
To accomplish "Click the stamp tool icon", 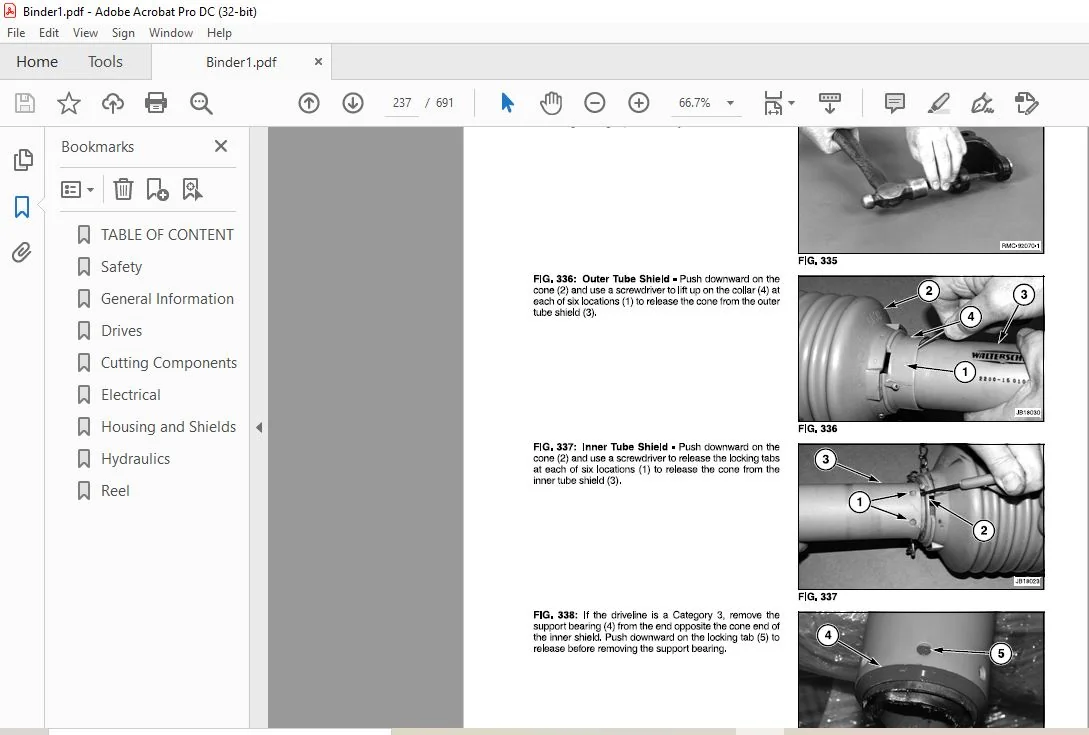I will click(1026, 103).
